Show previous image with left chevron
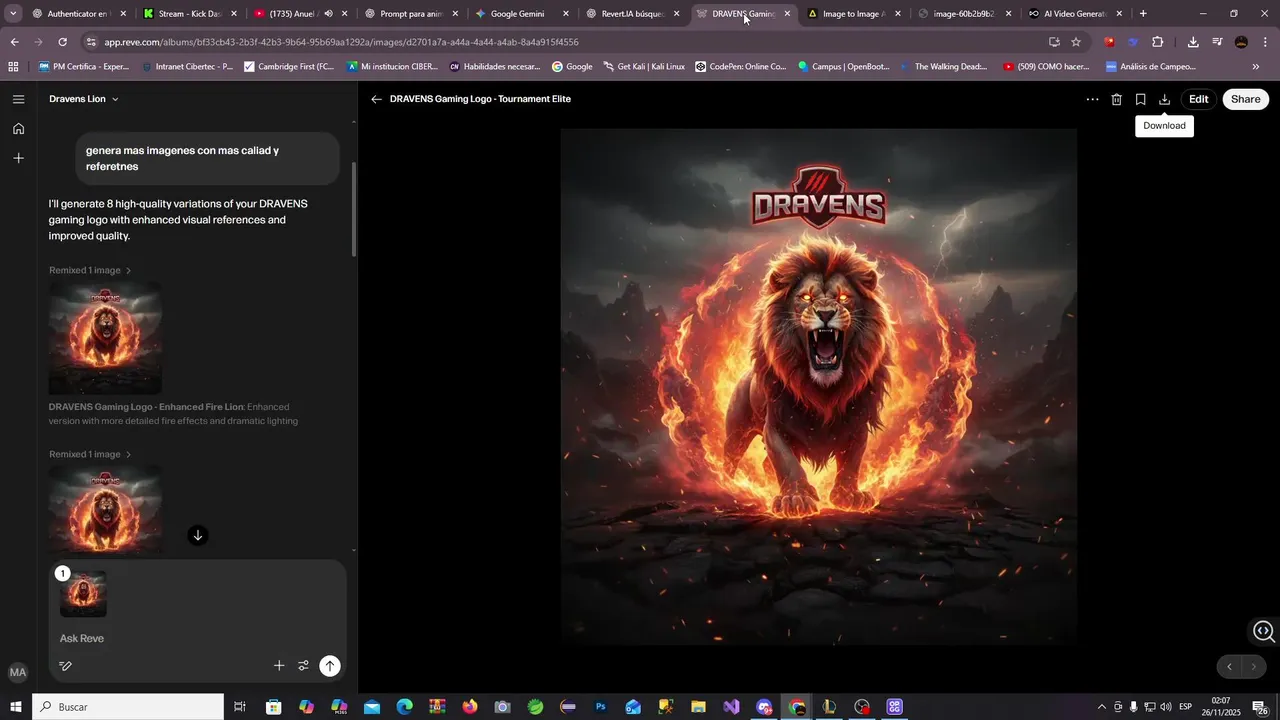Screen dimensions: 1280x720 (x=1229, y=667)
